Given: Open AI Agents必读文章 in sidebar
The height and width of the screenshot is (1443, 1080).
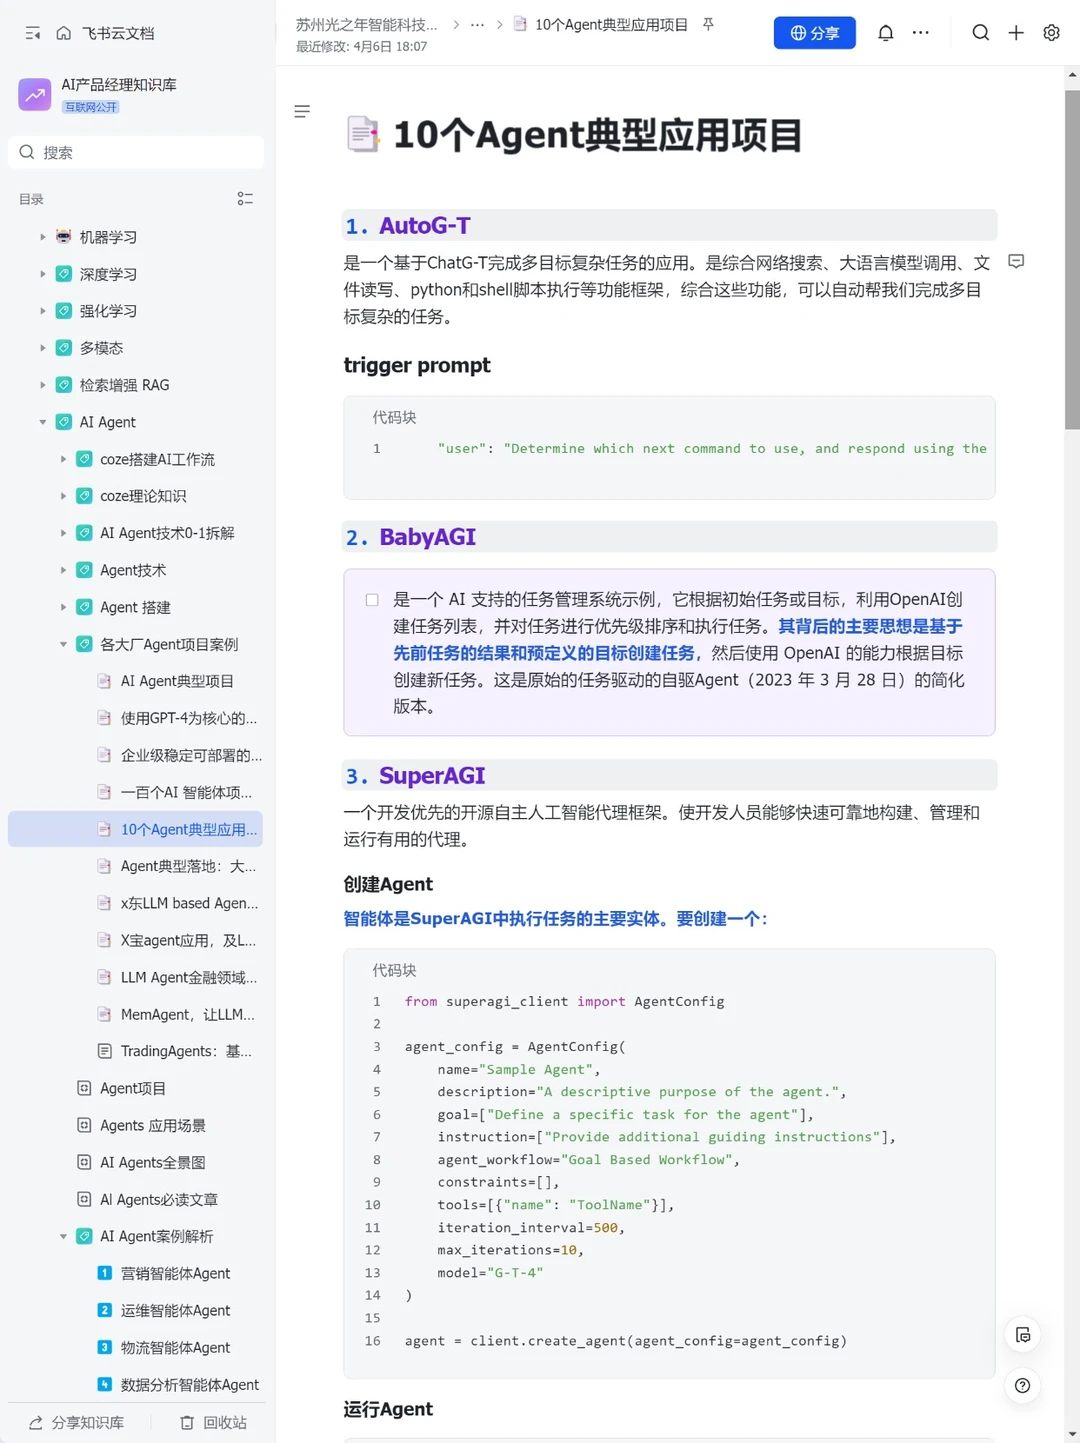Looking at the screenshot, I should coord(158,1199).
